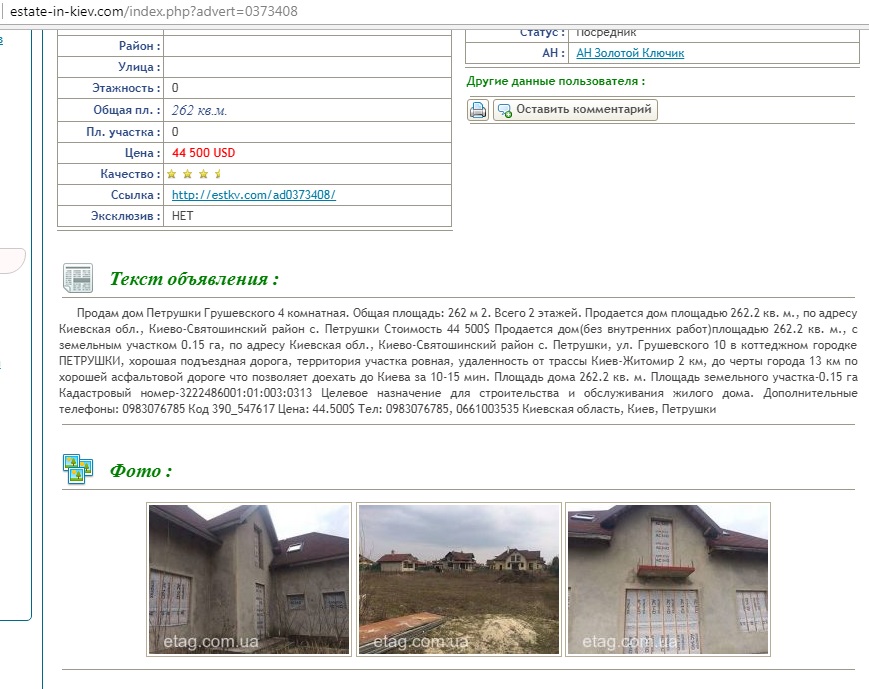869x689 pixels.
Task: Click the pictures icon beside Фото heading
Action: click(x=78, y=469)
